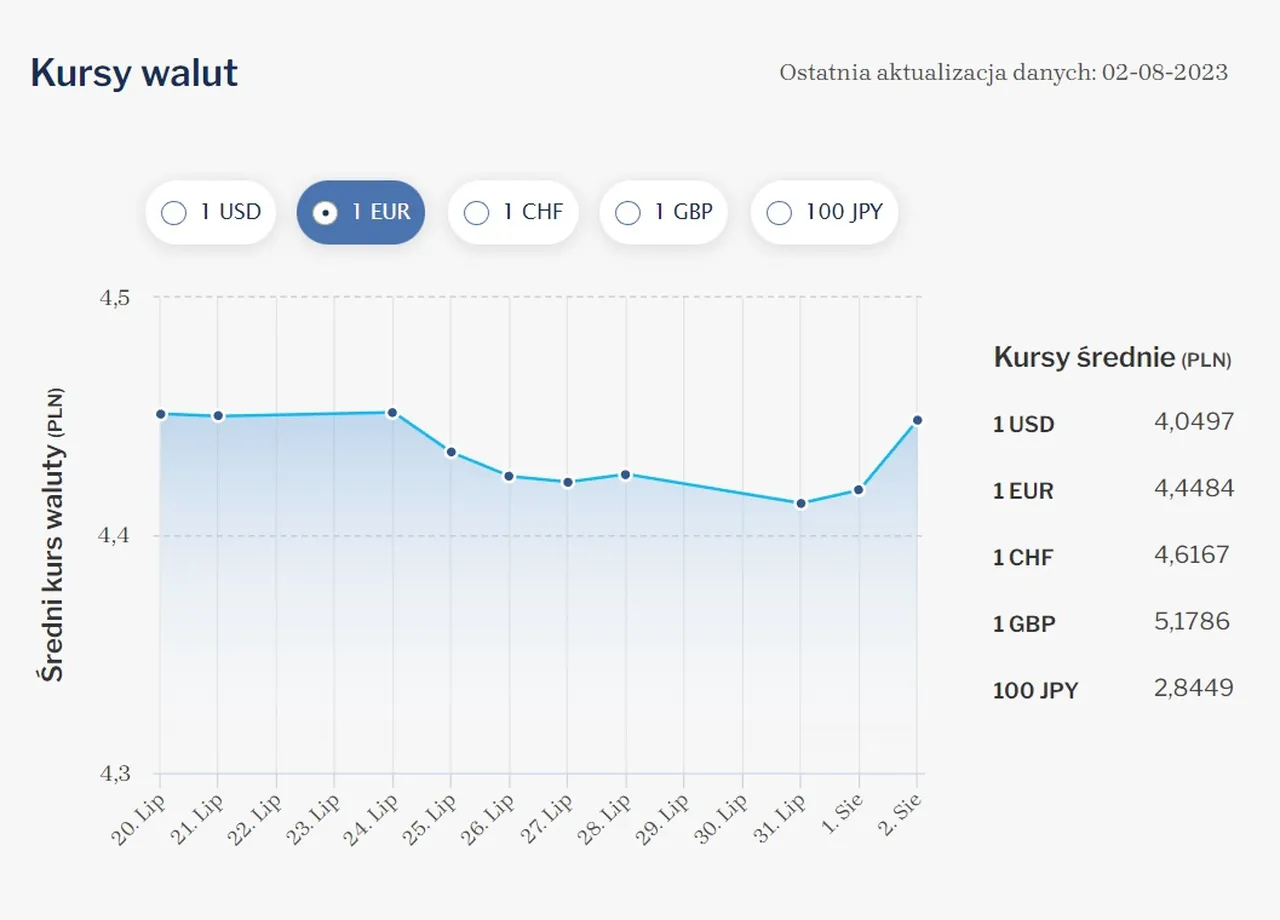Click the Średni kurs waluty axis title
This screenshot has width=1280, height=920.
[52, 534]
